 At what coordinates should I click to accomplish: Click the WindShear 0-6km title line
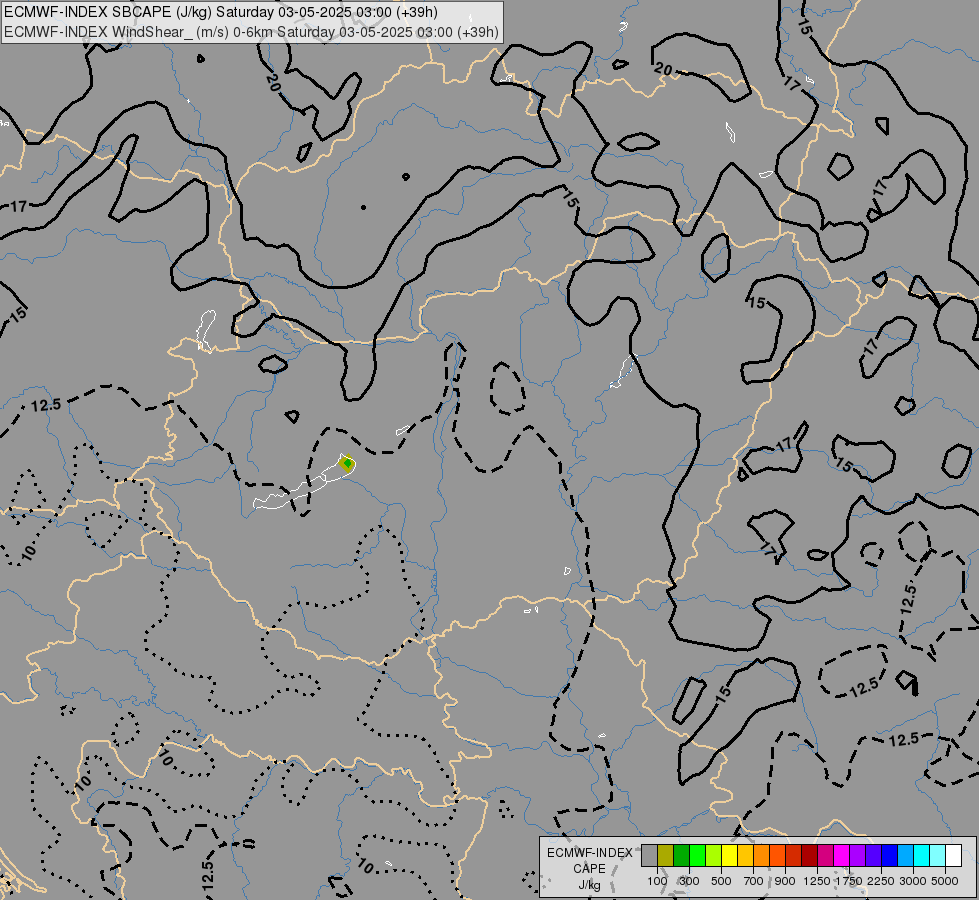click(252, 32)
